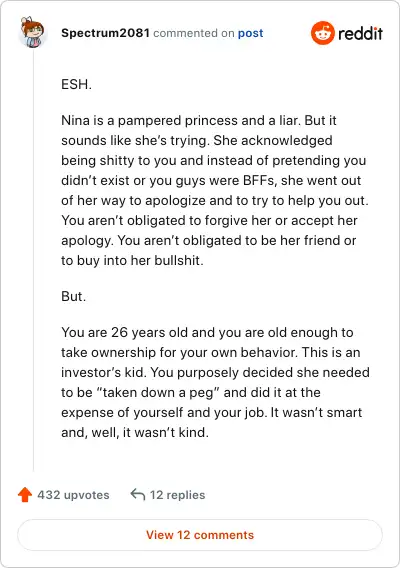Click the Spectrum2081 avatar image
This screenshot has width=400, height=568.
pyautogui.click(x=32, y=32)
